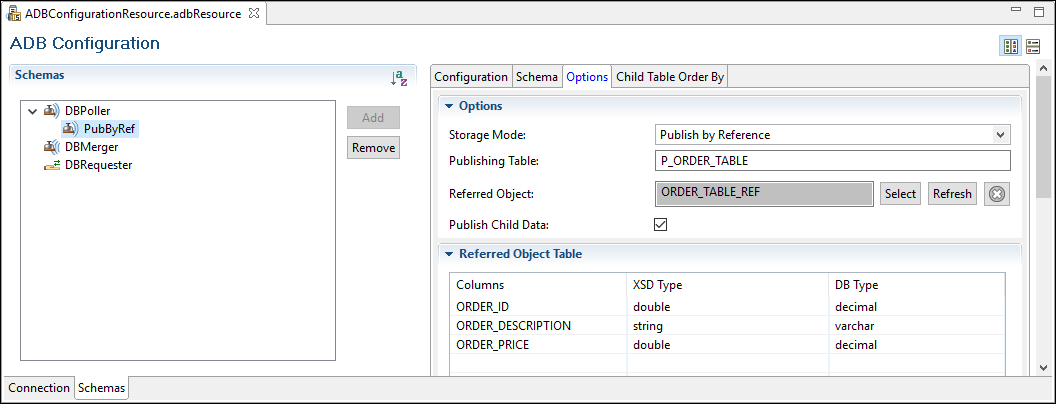Viewport: 1056px width, 404px height.
Task: Click the alphabetical sort icon in Schemas
Action: (x=398, y=78)
